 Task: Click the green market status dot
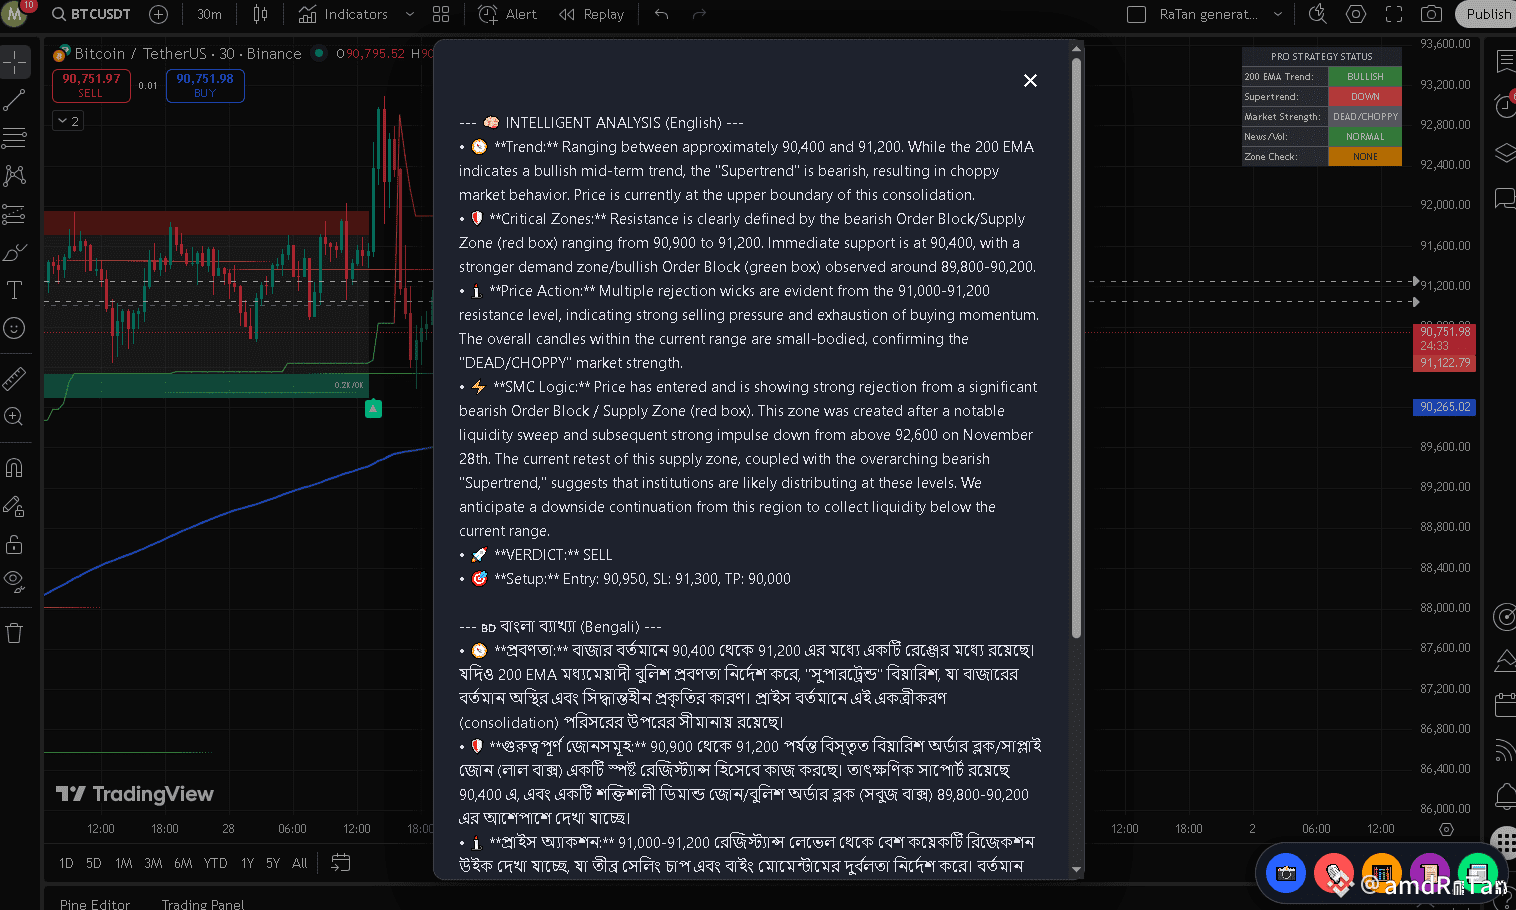point(319,53)
